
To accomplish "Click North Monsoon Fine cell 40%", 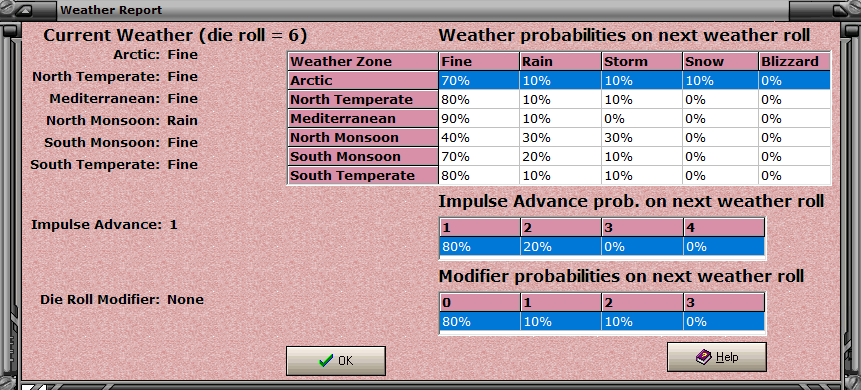I will click(479, 137).
